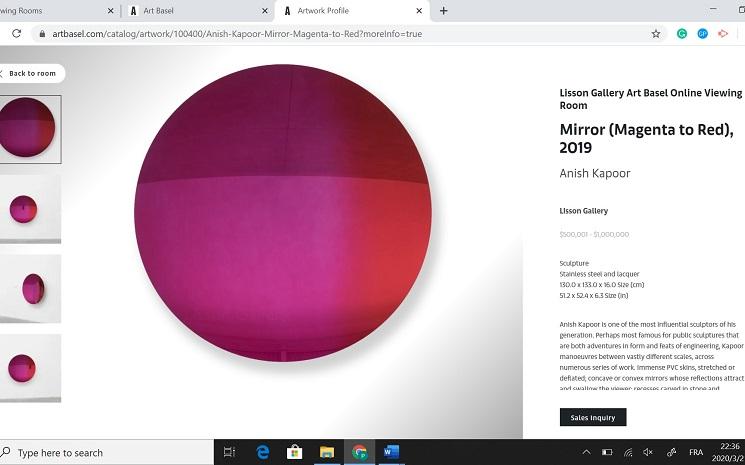Bookmark this page with the star icon
The height and width of the screenshot is (465, 745).
click(656, 34)
